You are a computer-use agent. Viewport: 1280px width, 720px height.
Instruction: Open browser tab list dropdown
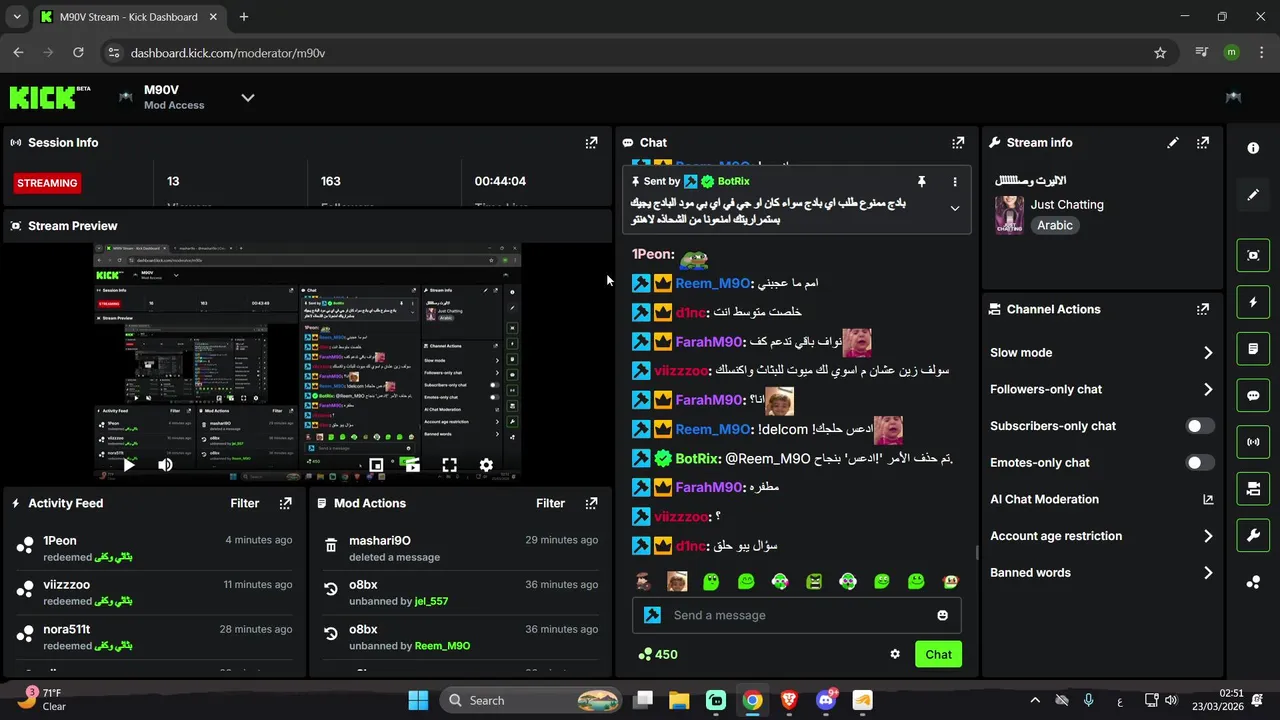[x=17, y=17]
